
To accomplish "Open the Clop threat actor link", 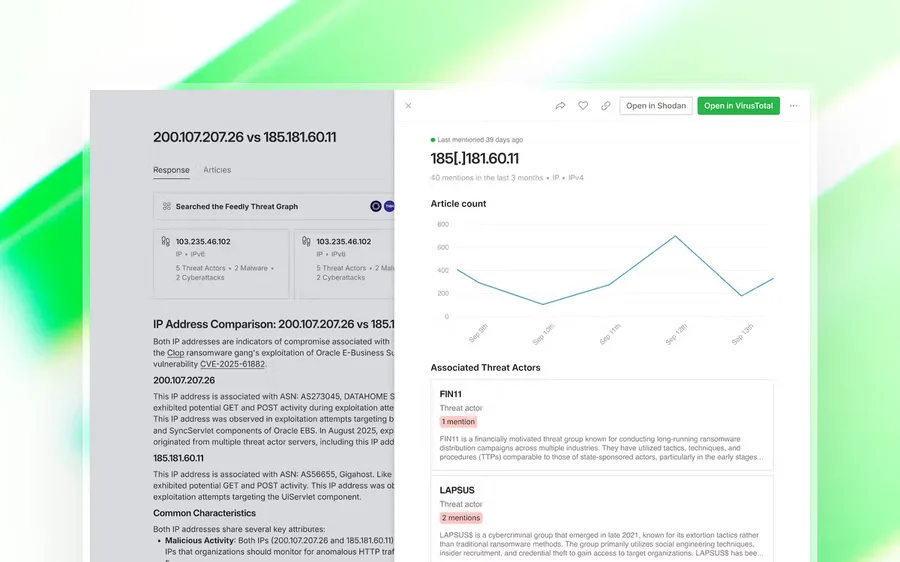I will (x=175, y=352).
